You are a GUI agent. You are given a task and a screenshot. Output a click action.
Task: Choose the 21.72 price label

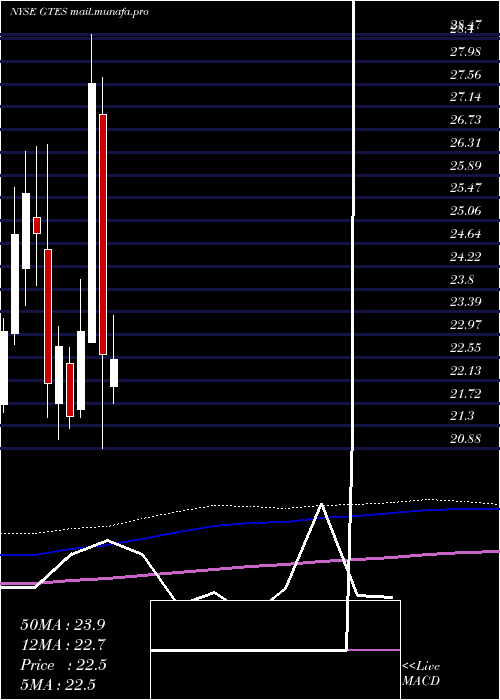click(x=466, y=393)
